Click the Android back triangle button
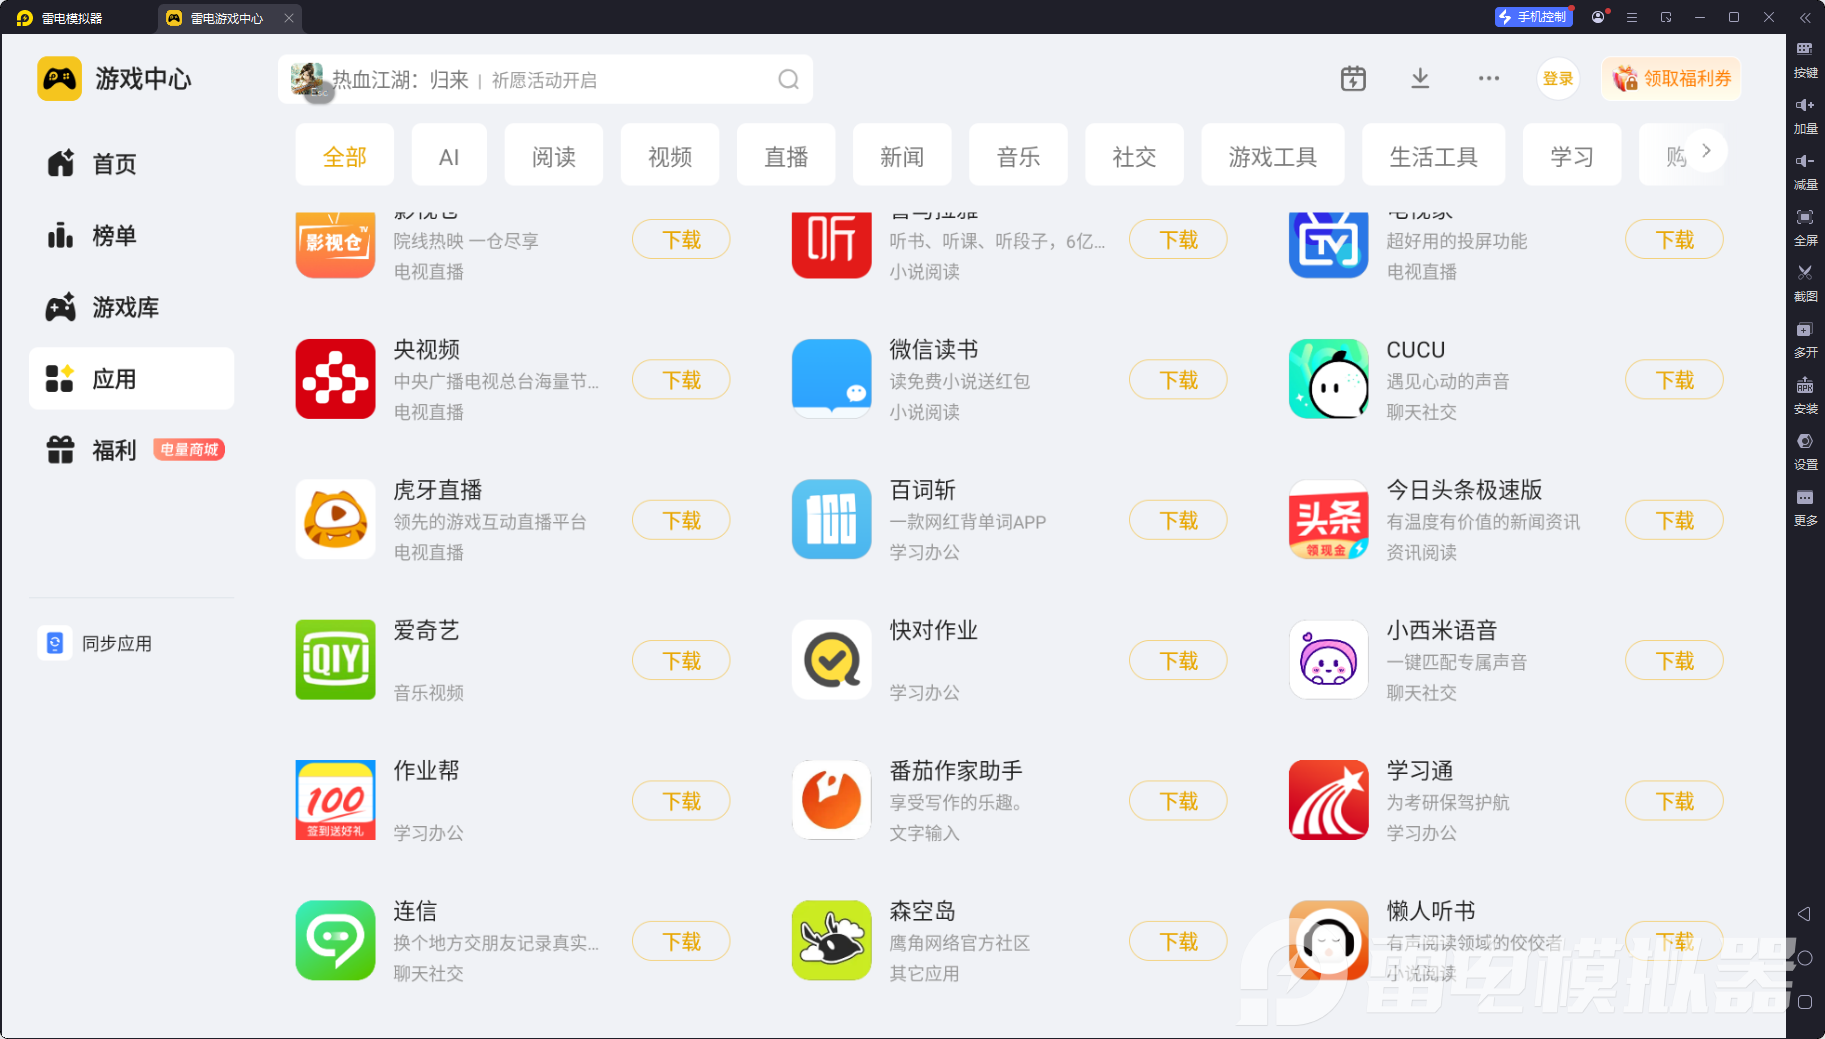 1804,914
